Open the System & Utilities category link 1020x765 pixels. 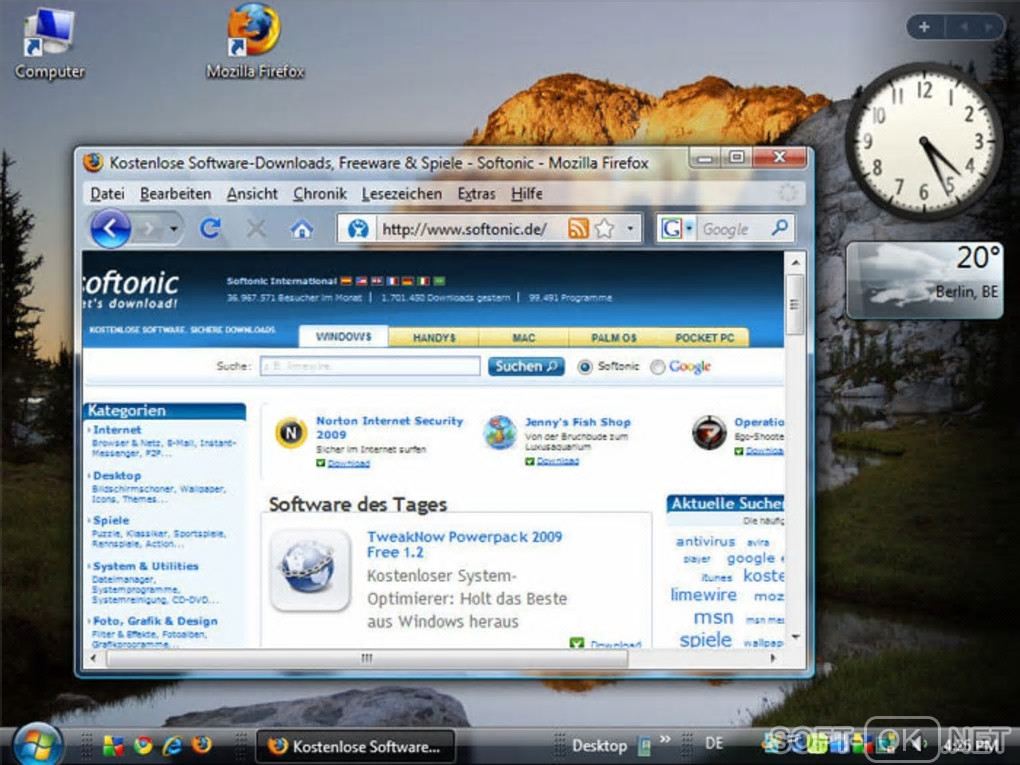tap(145, 566)
